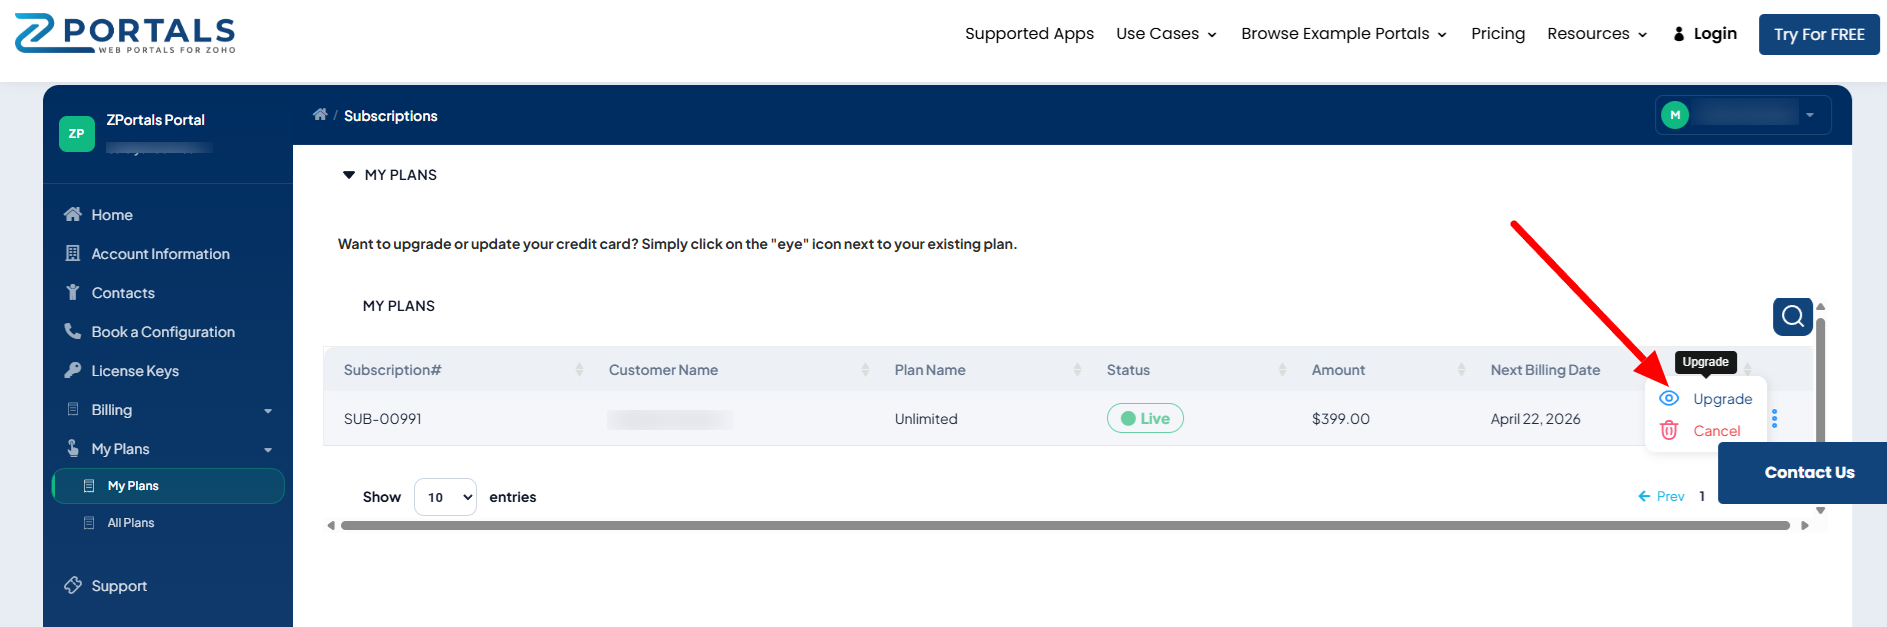Collapse the MY PLANS section triangle
The width and height of the screenshot is (1887, 627).
349,175
